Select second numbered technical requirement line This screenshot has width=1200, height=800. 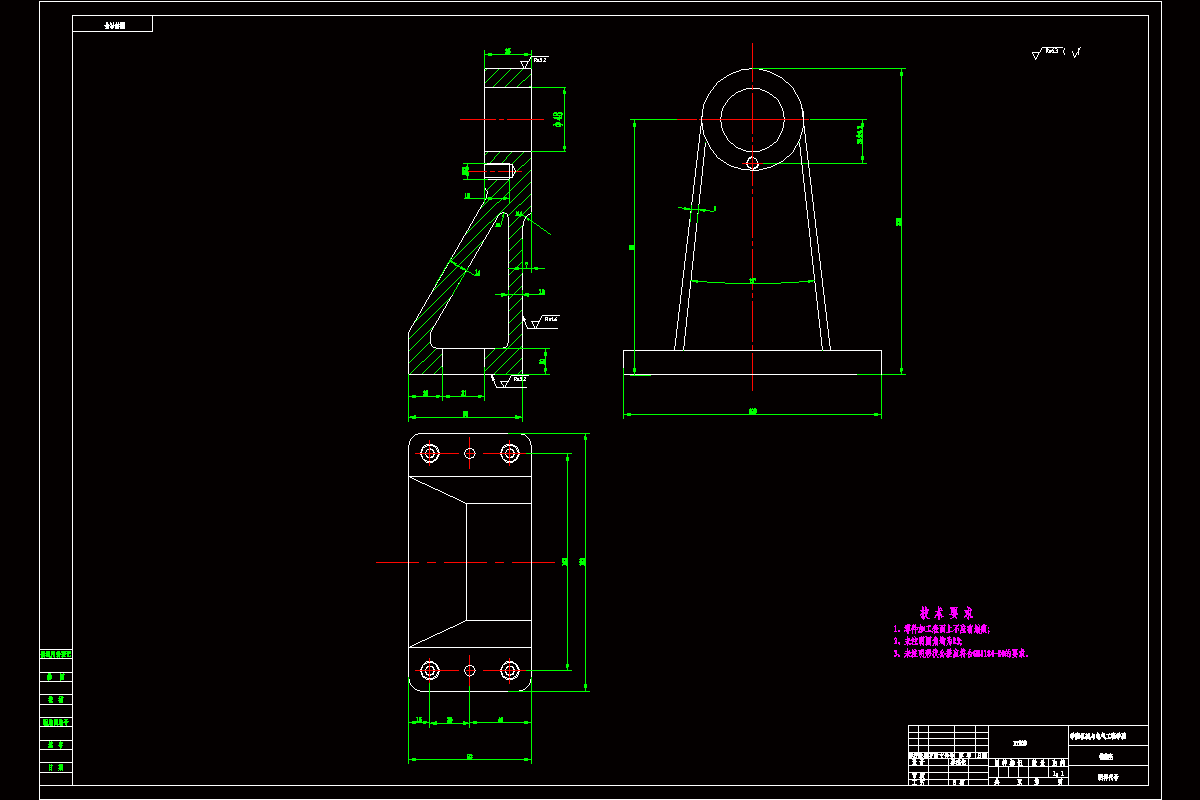pos(927,641)
